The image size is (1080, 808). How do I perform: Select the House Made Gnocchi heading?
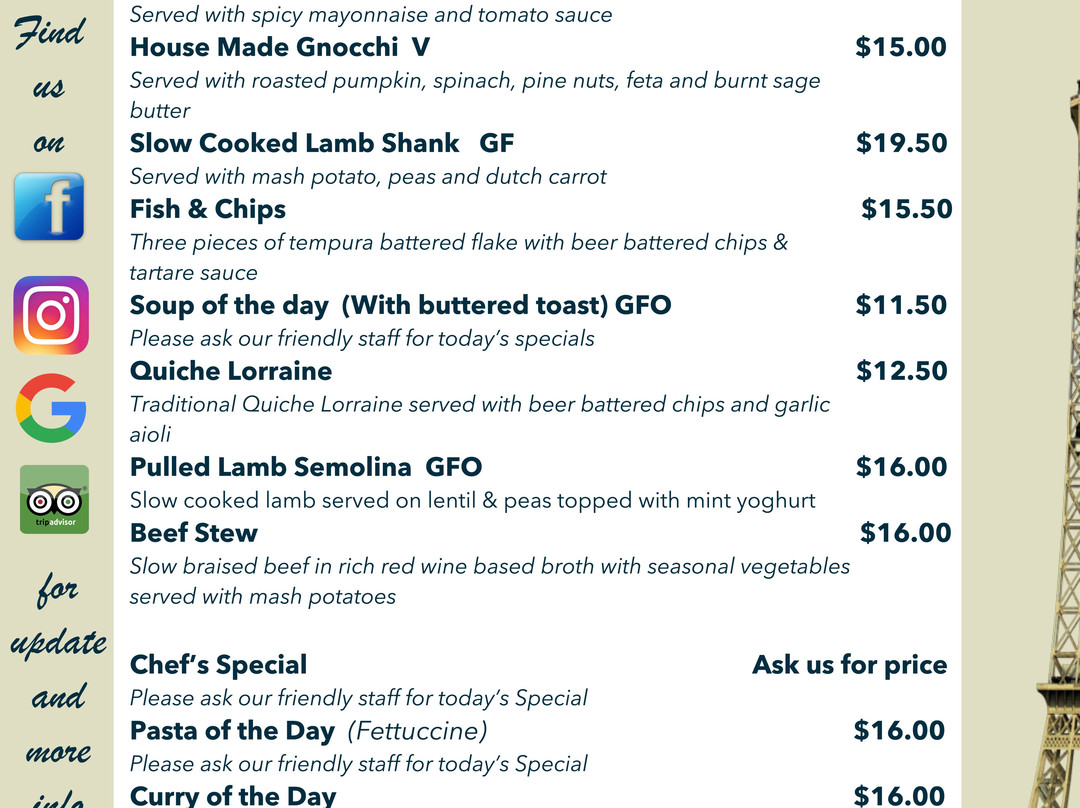coord(279,47)
